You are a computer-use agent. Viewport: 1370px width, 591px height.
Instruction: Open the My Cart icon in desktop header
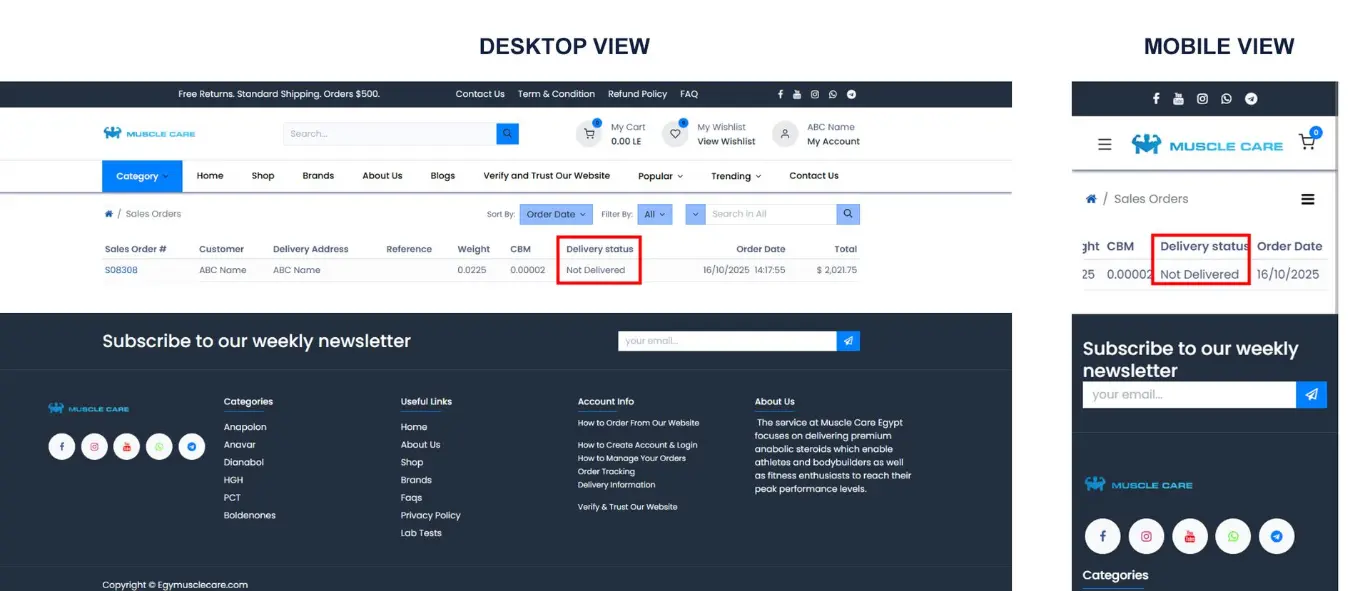click(x=589, y=134)
